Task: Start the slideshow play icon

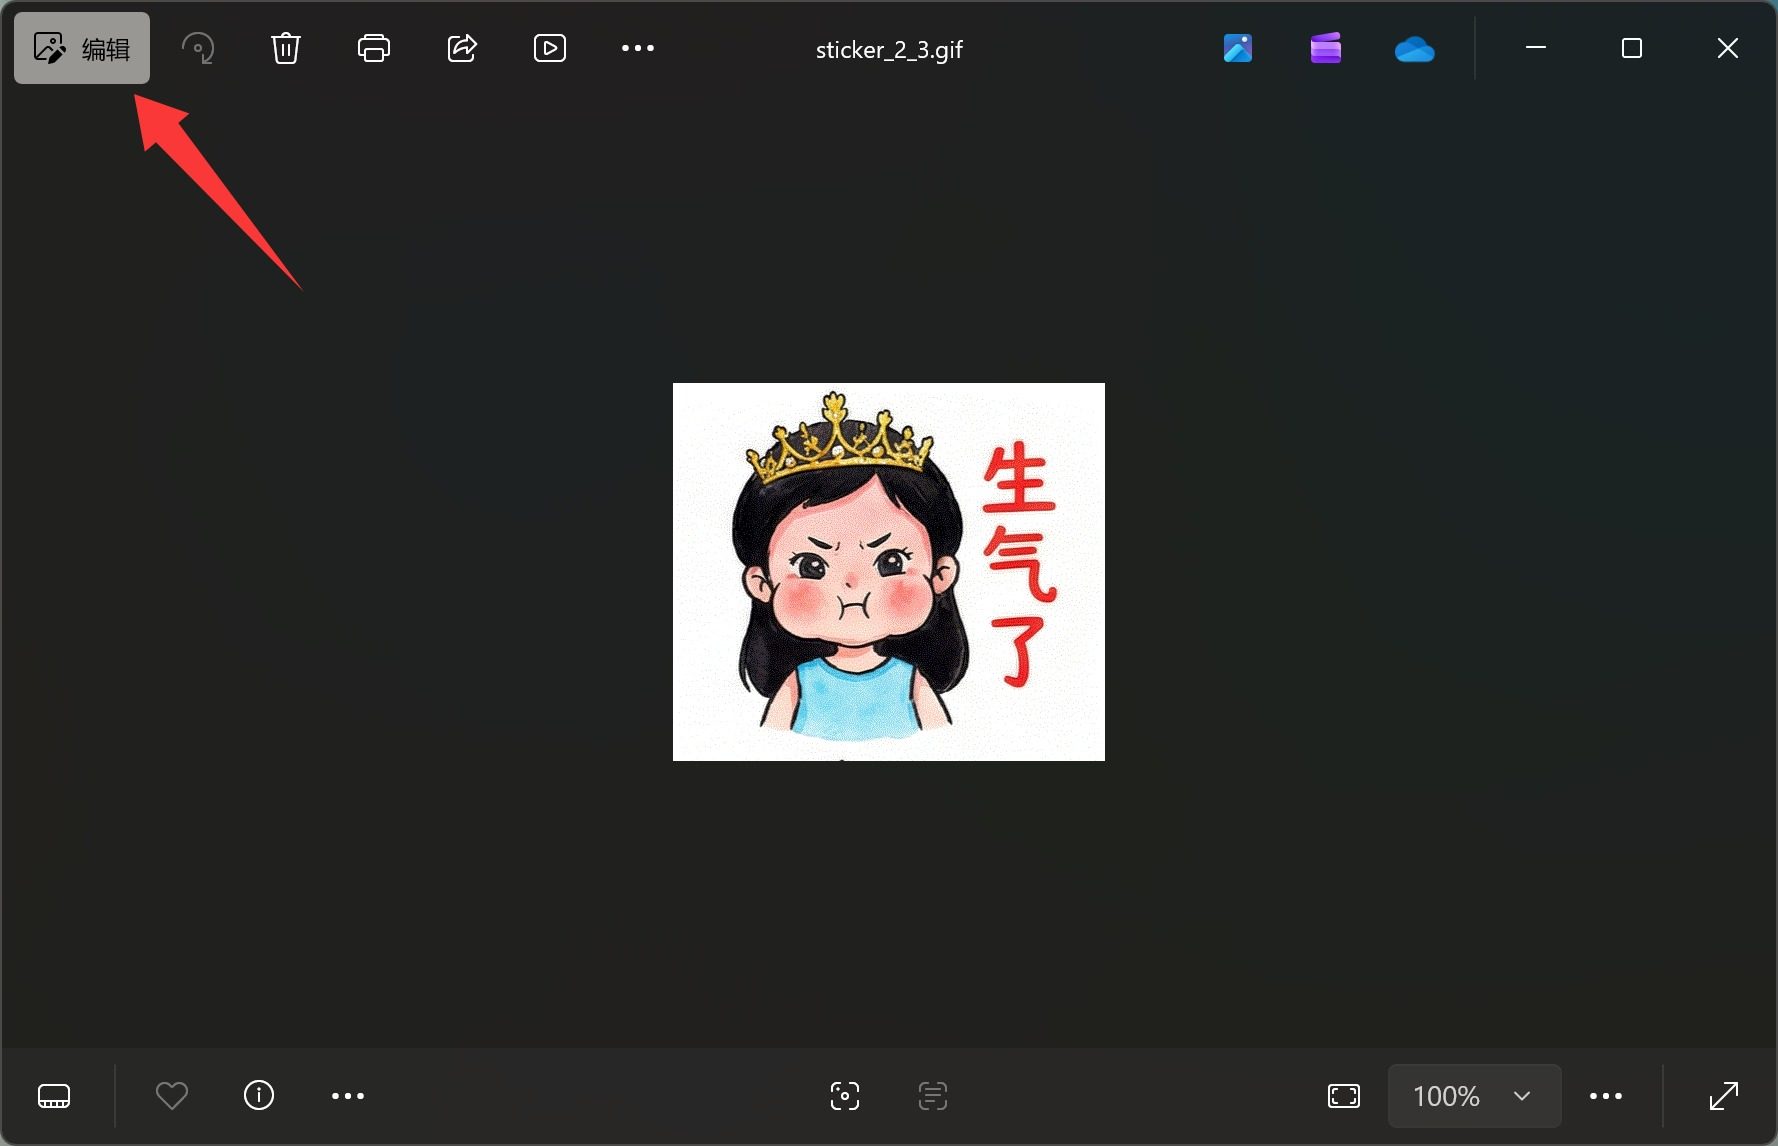Action: tap(550, 48)
